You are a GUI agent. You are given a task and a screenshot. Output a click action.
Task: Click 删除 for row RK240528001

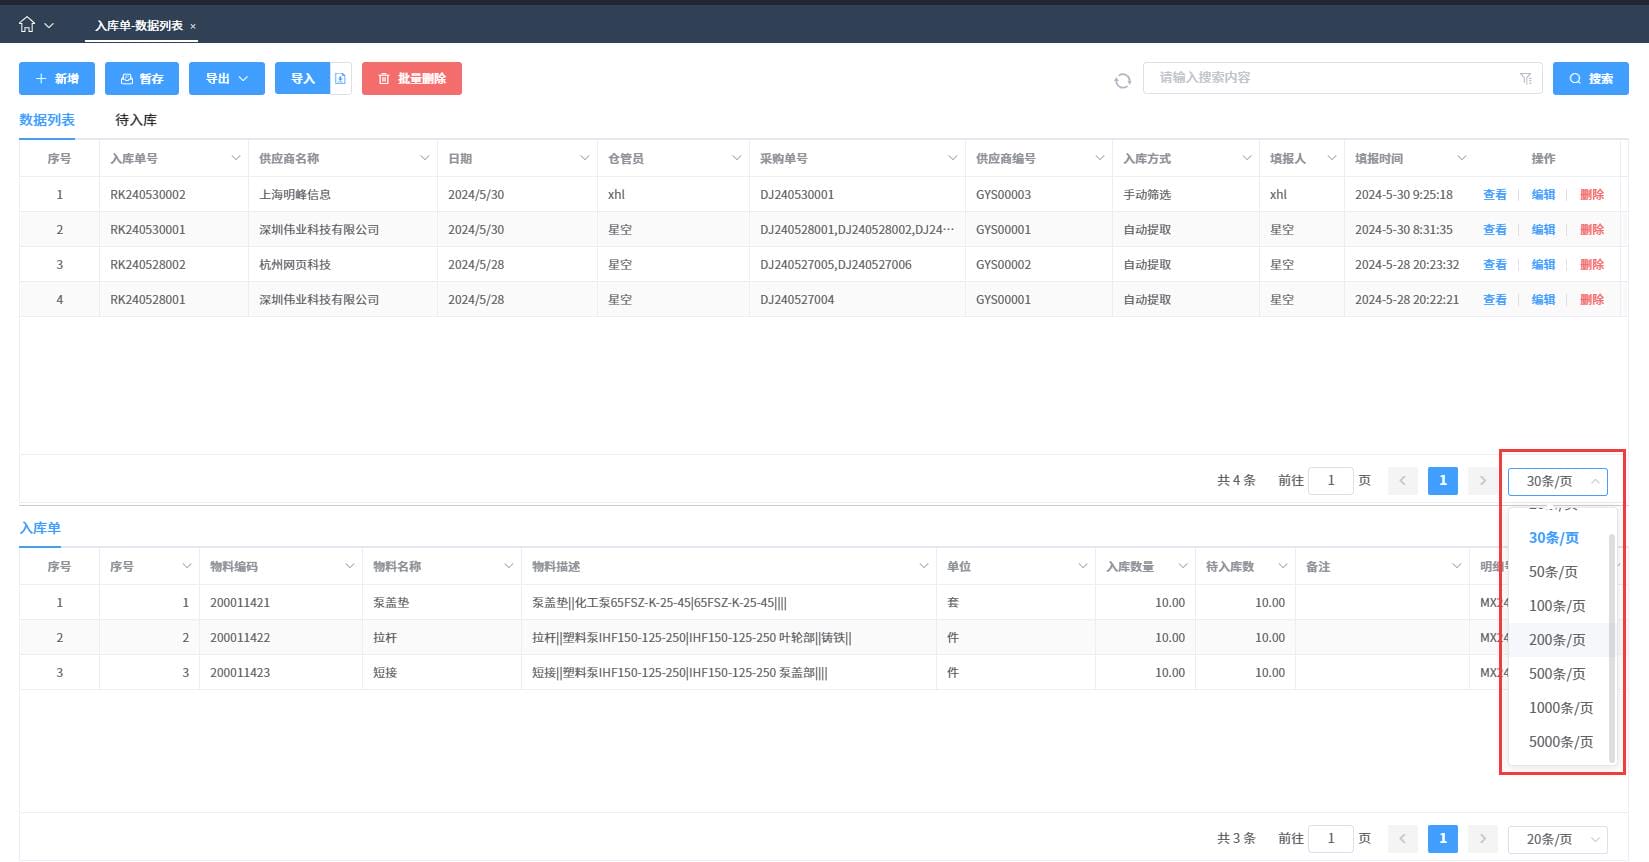point(1592,300)
